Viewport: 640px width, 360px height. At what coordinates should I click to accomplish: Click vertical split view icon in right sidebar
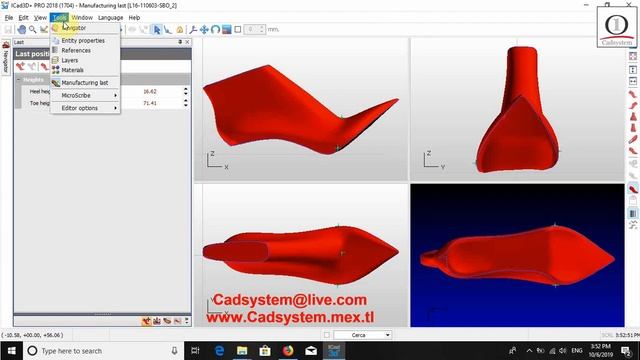[633, 70]
